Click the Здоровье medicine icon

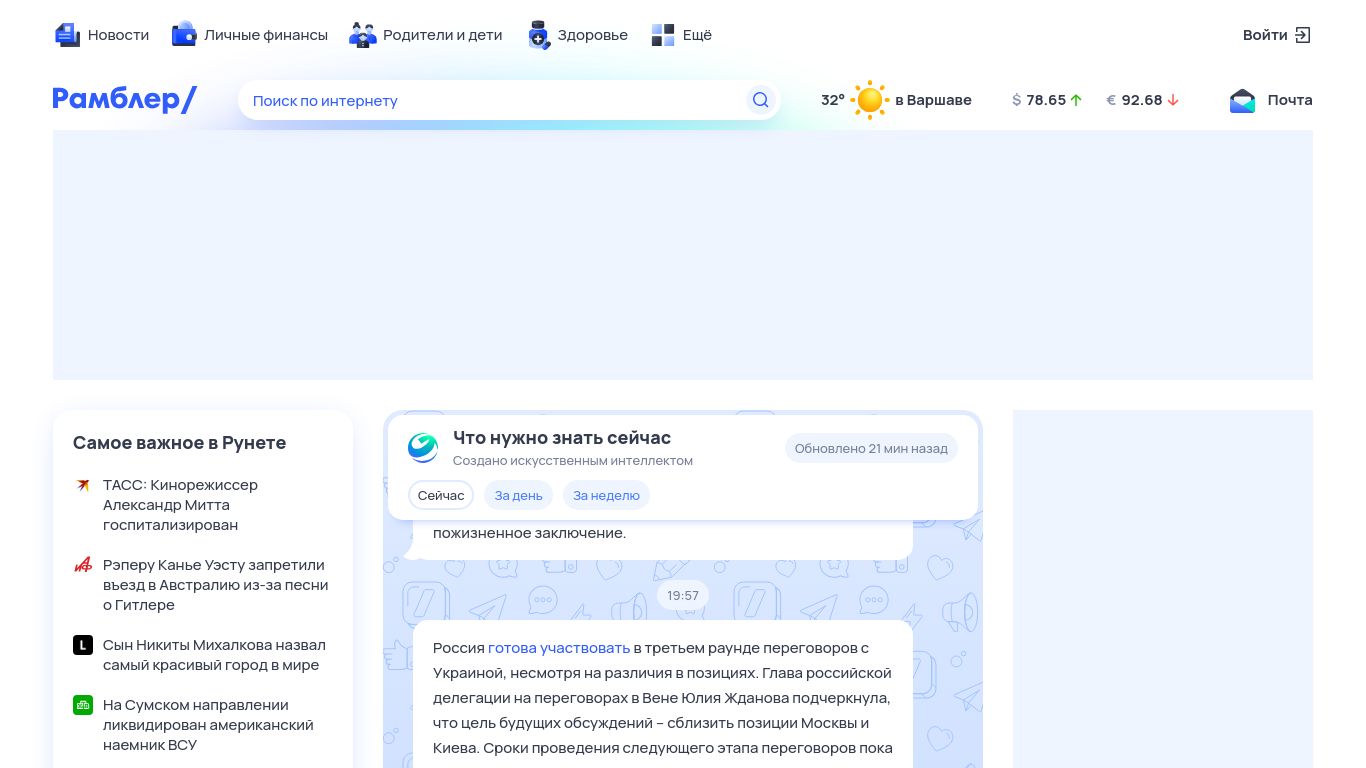point(539,35)
